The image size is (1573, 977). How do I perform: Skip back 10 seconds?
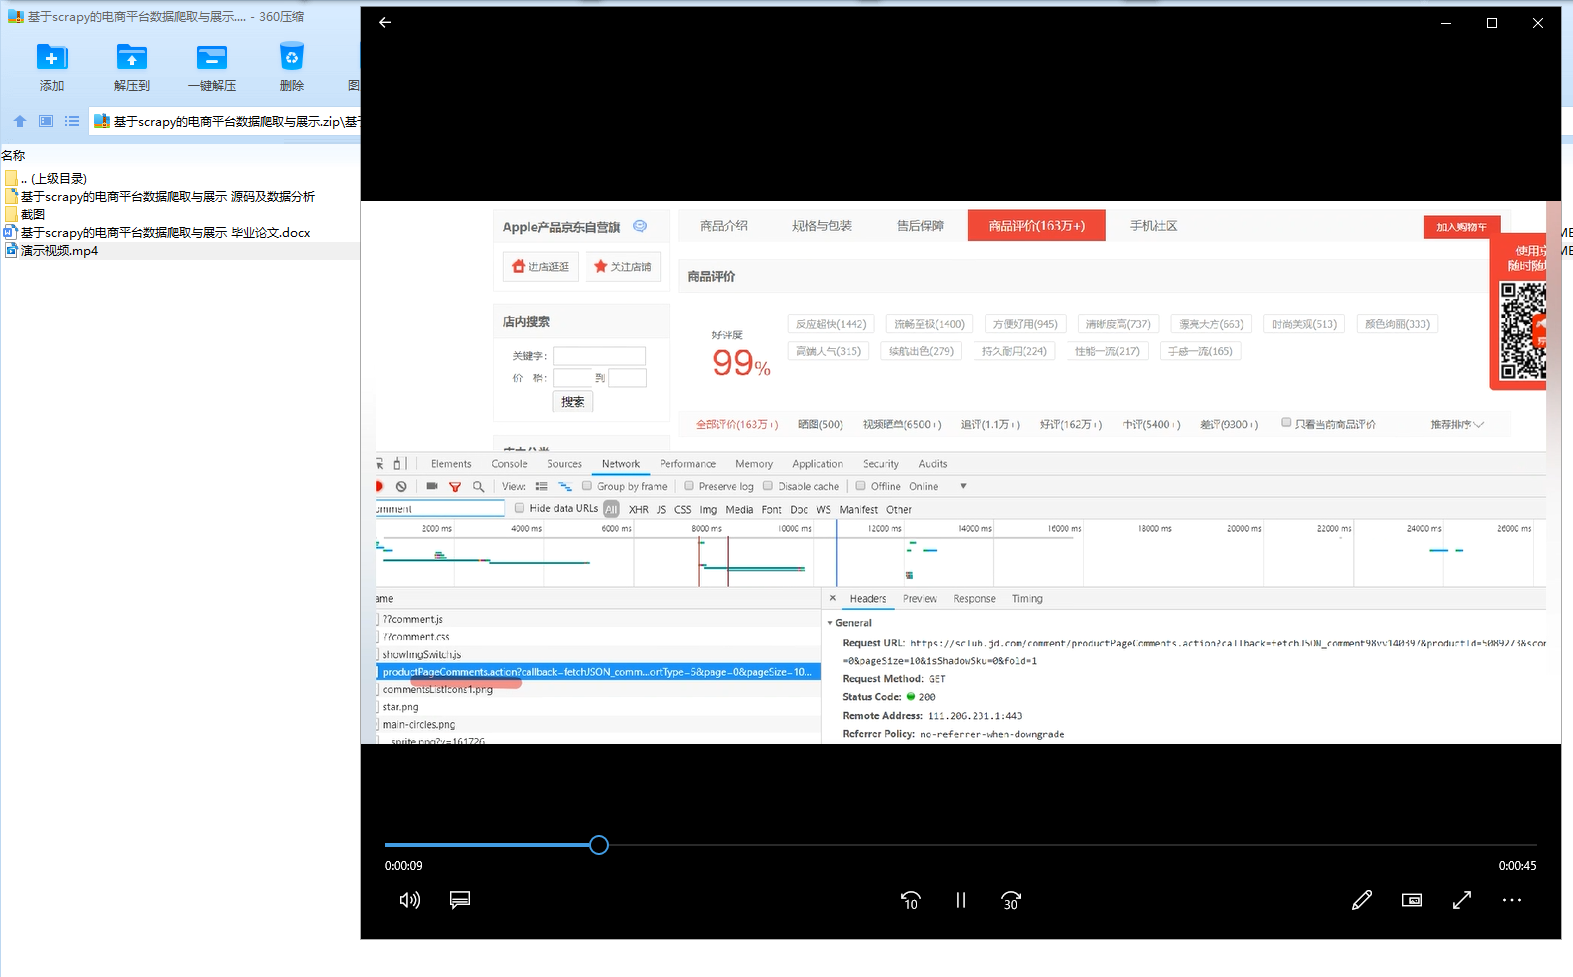click(x=910, y=900)
